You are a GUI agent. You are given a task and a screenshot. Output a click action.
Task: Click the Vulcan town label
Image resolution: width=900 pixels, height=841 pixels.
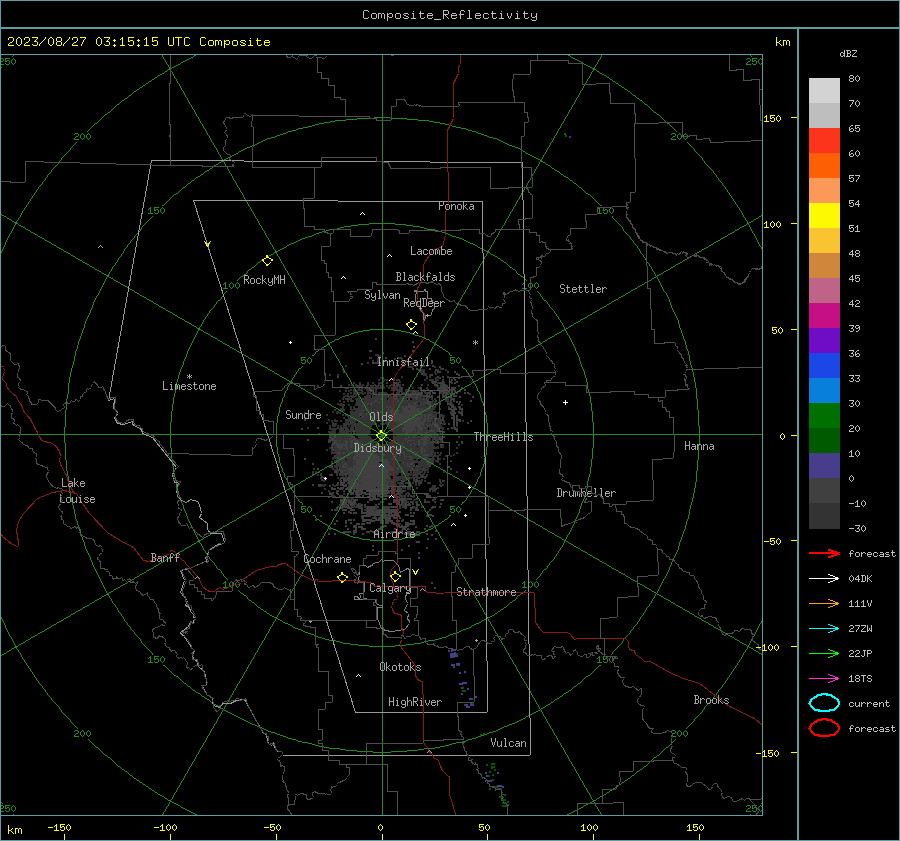[x=508, y=743]
